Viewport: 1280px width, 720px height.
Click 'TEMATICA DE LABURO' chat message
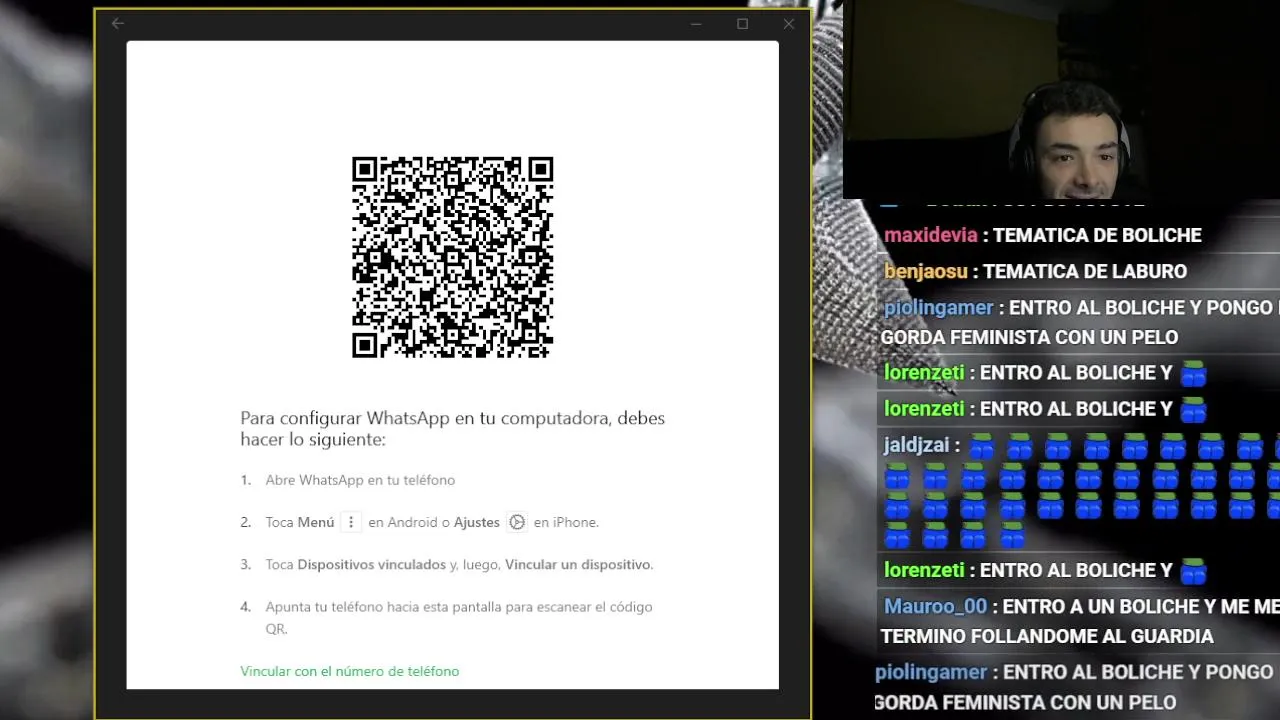point(1085,271)
